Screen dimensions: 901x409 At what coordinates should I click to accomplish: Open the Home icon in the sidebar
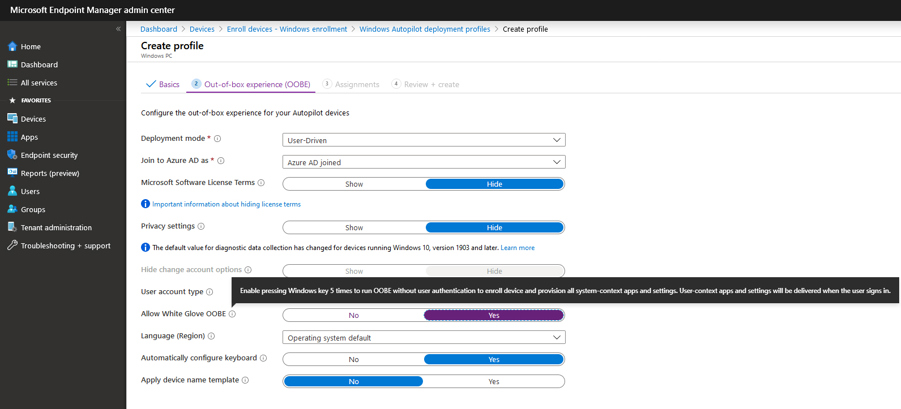click(12, 47)
